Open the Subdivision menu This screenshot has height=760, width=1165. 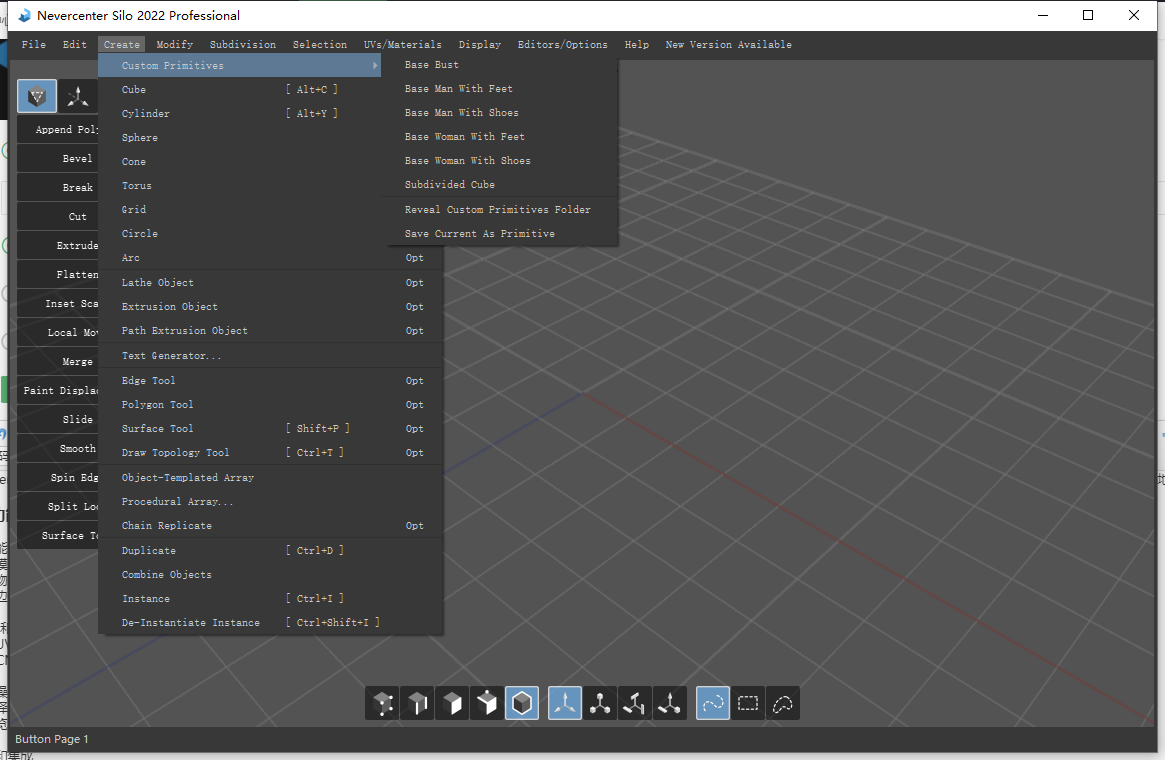click(x=243, y=45)
